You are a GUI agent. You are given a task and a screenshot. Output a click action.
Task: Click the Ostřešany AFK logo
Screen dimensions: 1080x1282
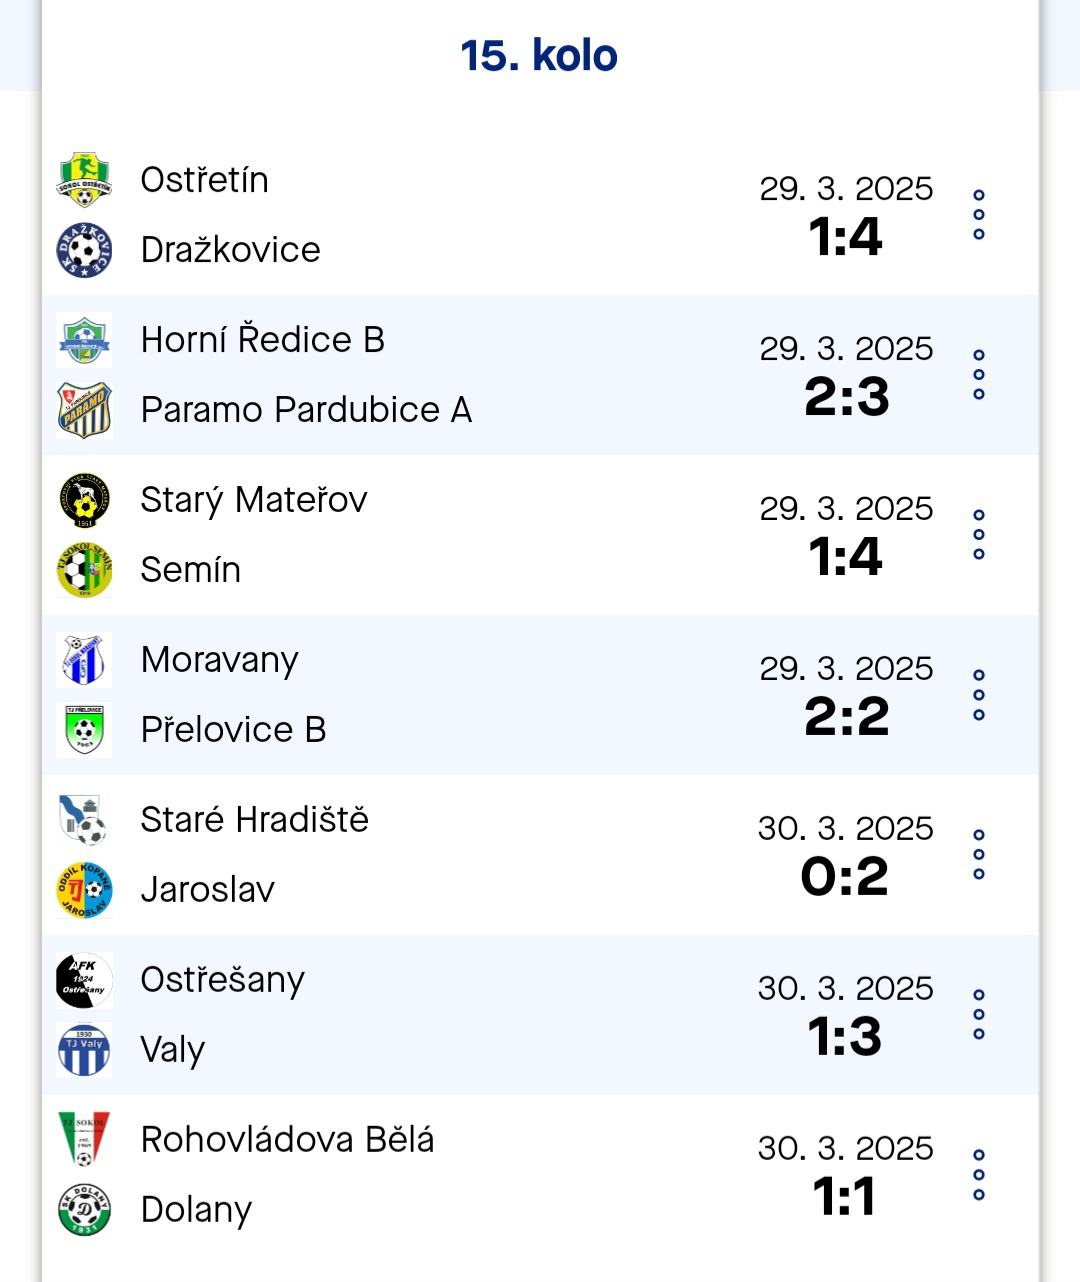click(x=84, y=980)
